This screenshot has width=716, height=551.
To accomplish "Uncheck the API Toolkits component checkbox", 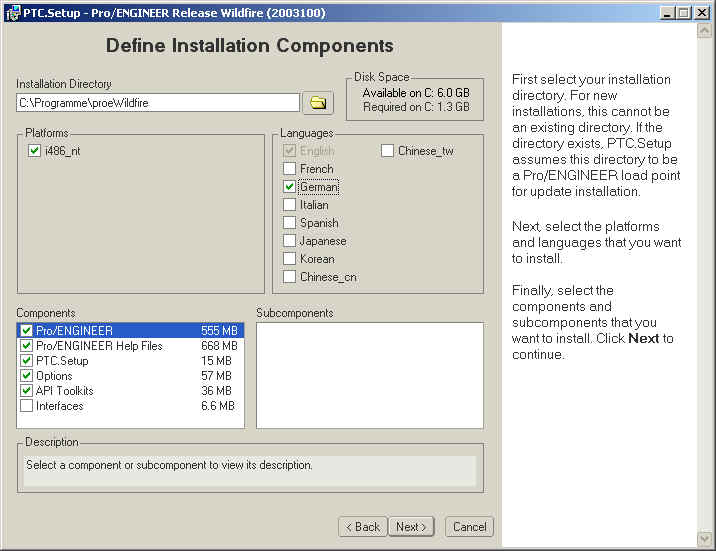I will click(26, 391).
